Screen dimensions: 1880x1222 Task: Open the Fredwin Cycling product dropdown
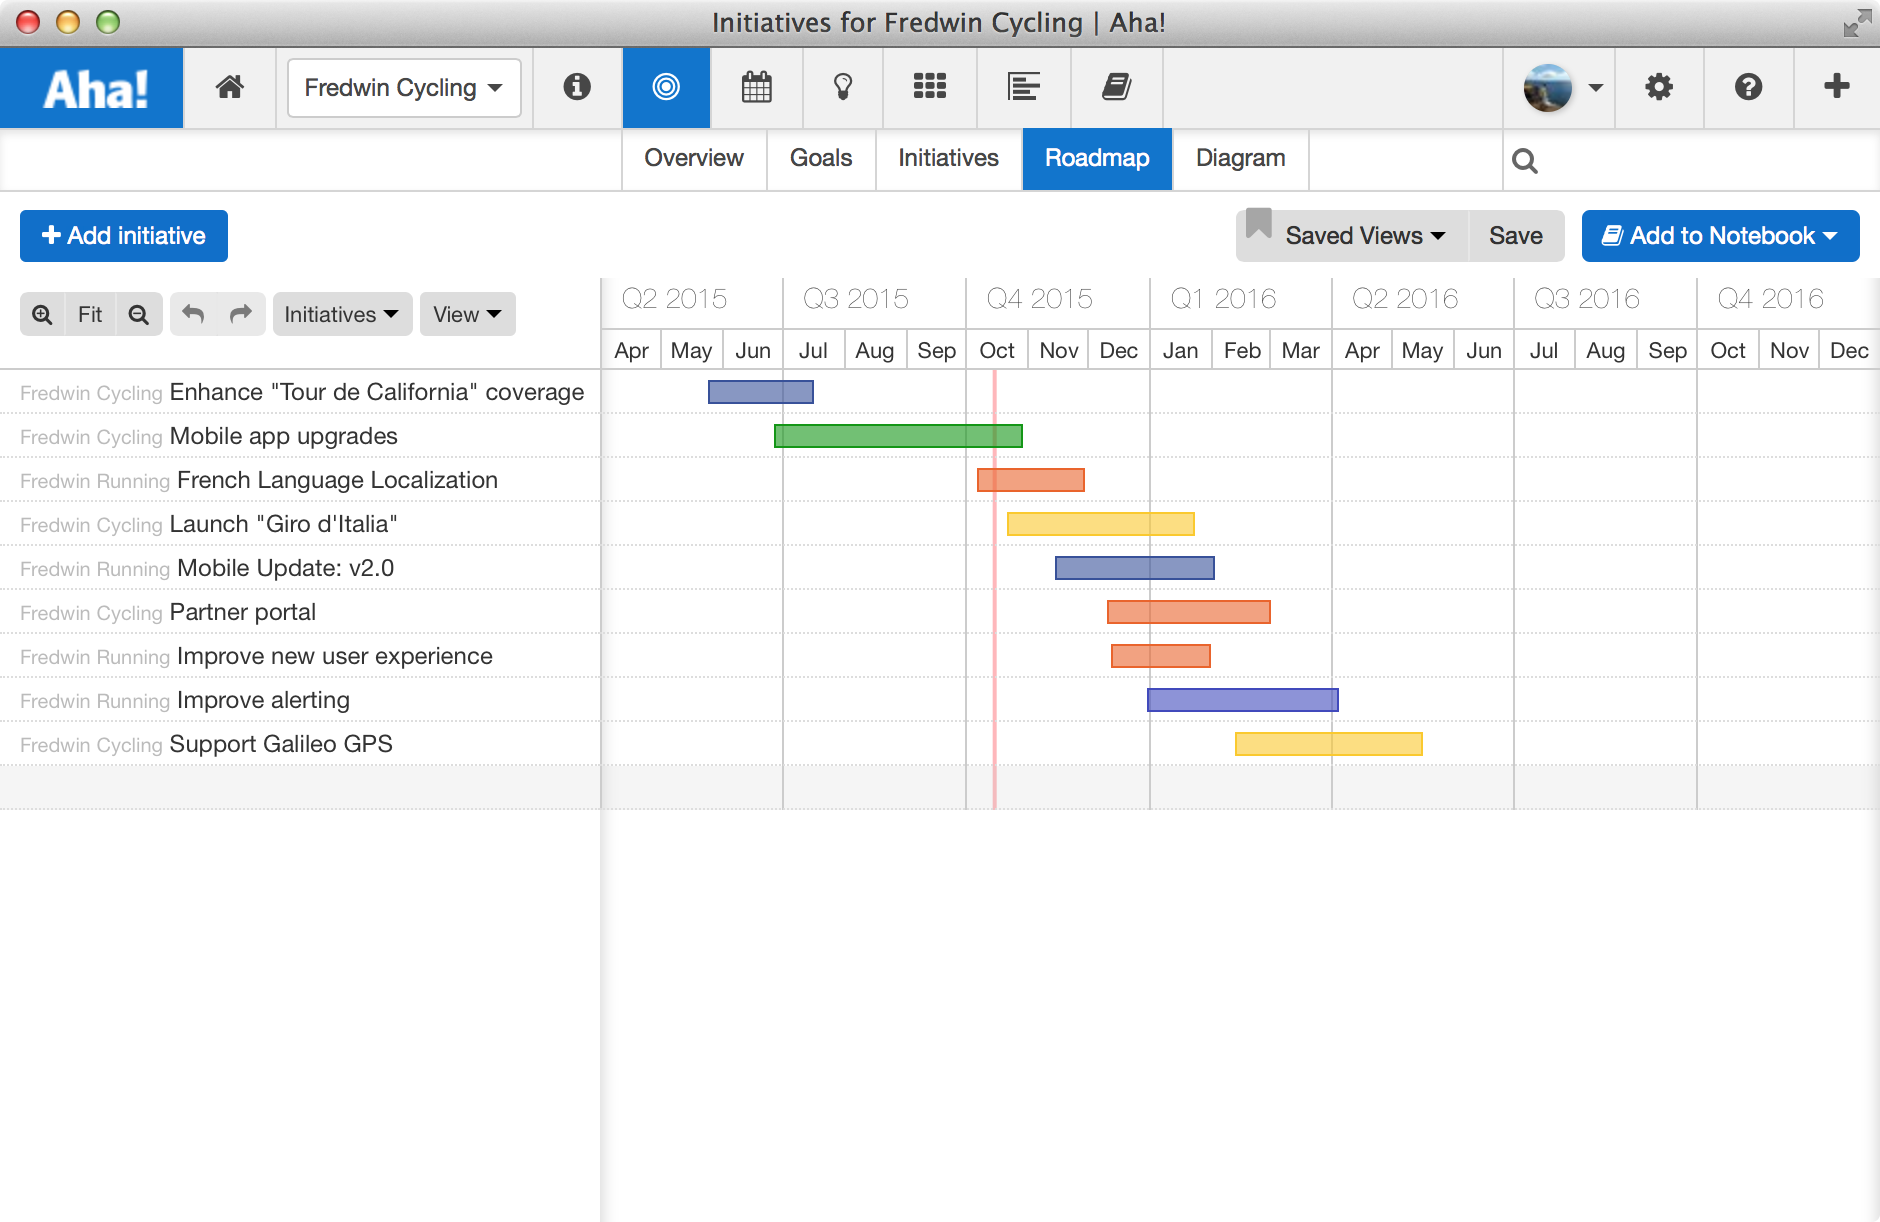404,88
